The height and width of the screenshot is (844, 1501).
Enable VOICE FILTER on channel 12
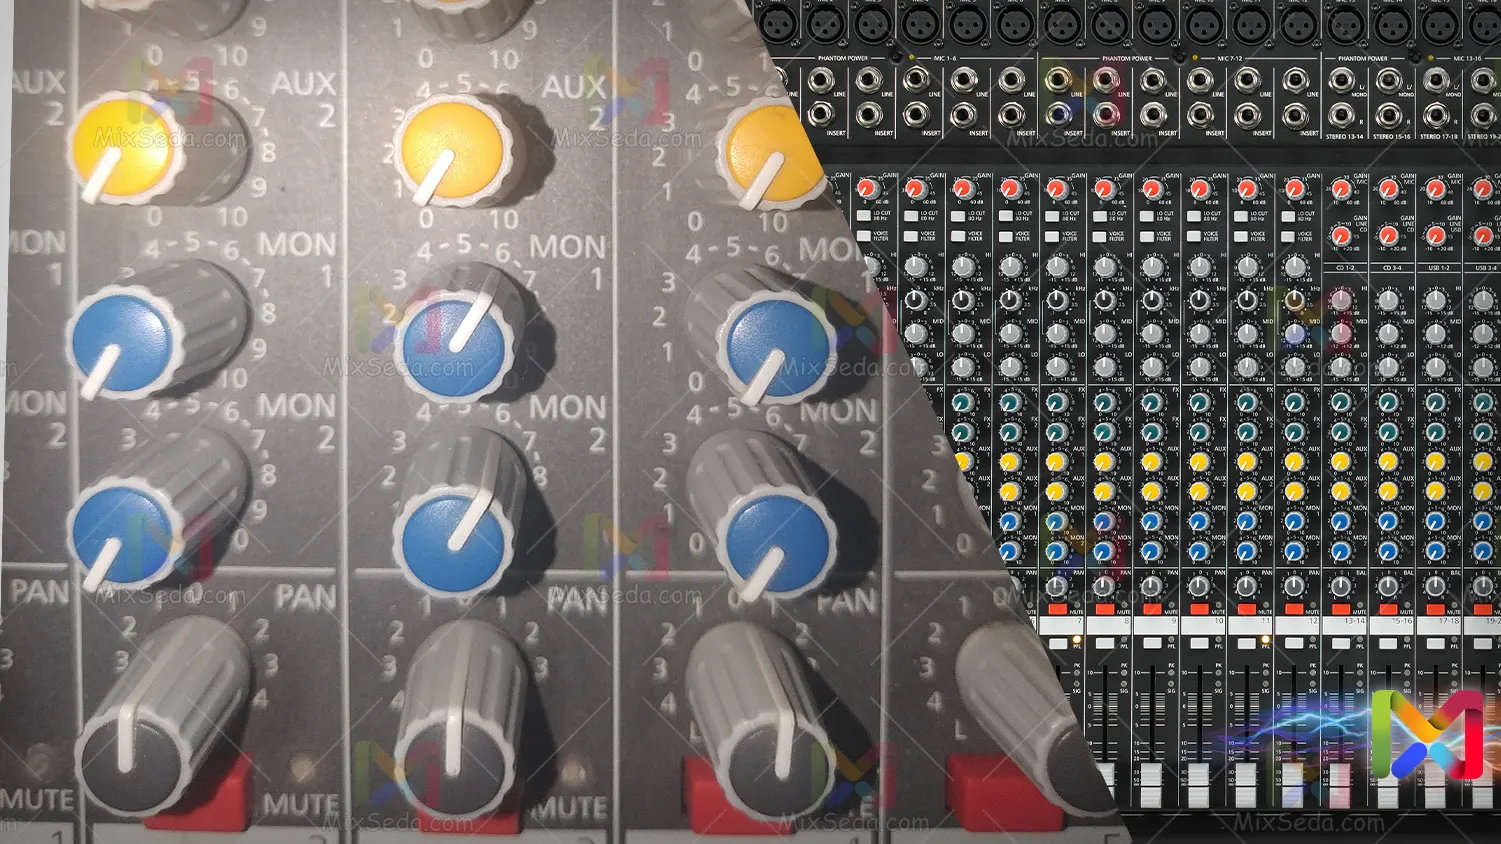pyautogui.click(x=1289, y=236)
